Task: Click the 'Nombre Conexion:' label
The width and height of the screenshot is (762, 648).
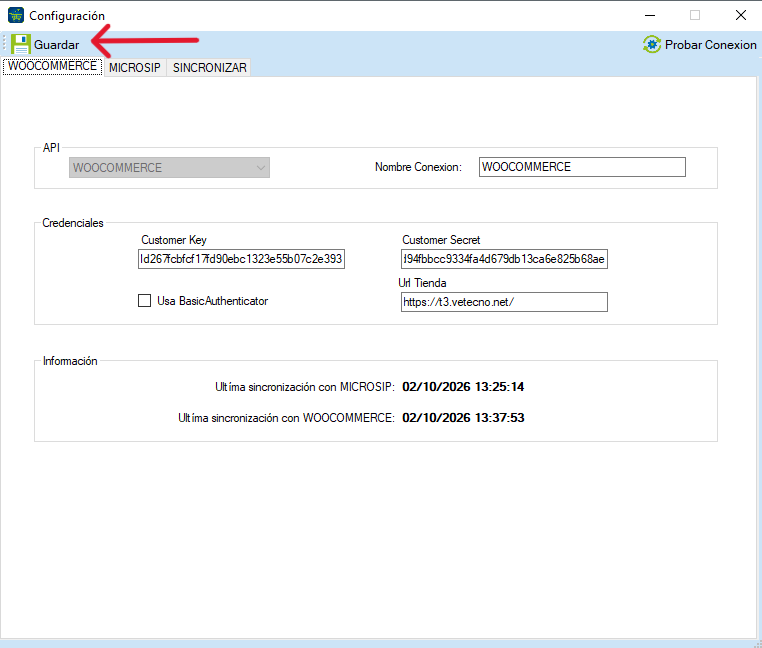Action: [418, 167]
